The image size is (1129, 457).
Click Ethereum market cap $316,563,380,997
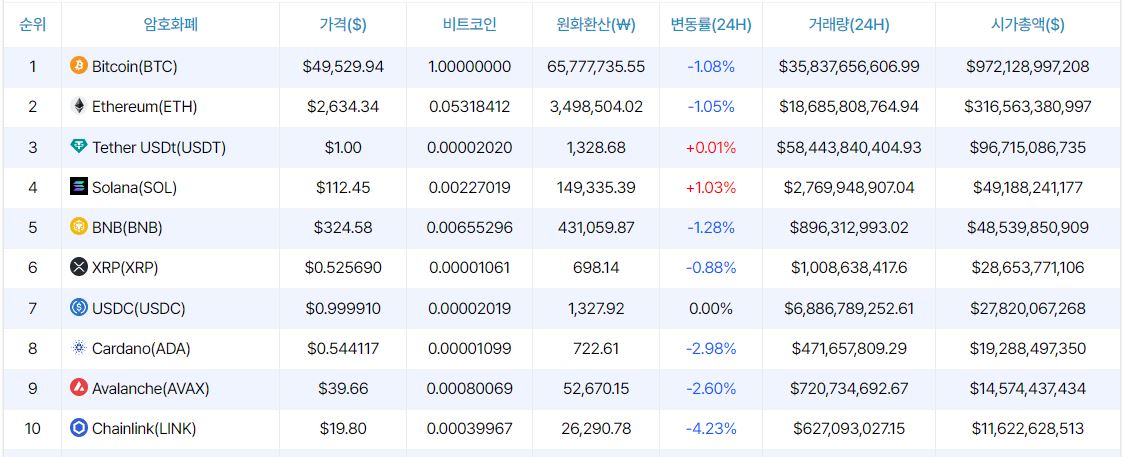click(x=1027, y=107)
